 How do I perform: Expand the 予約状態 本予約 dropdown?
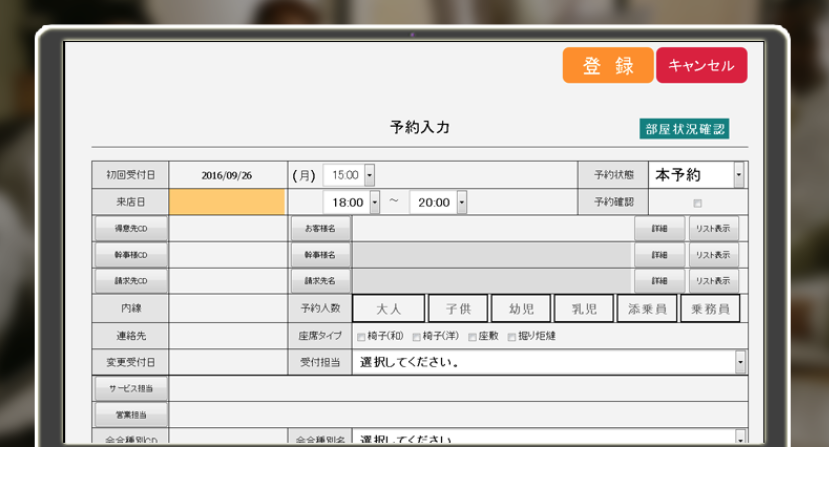point(739,175)
